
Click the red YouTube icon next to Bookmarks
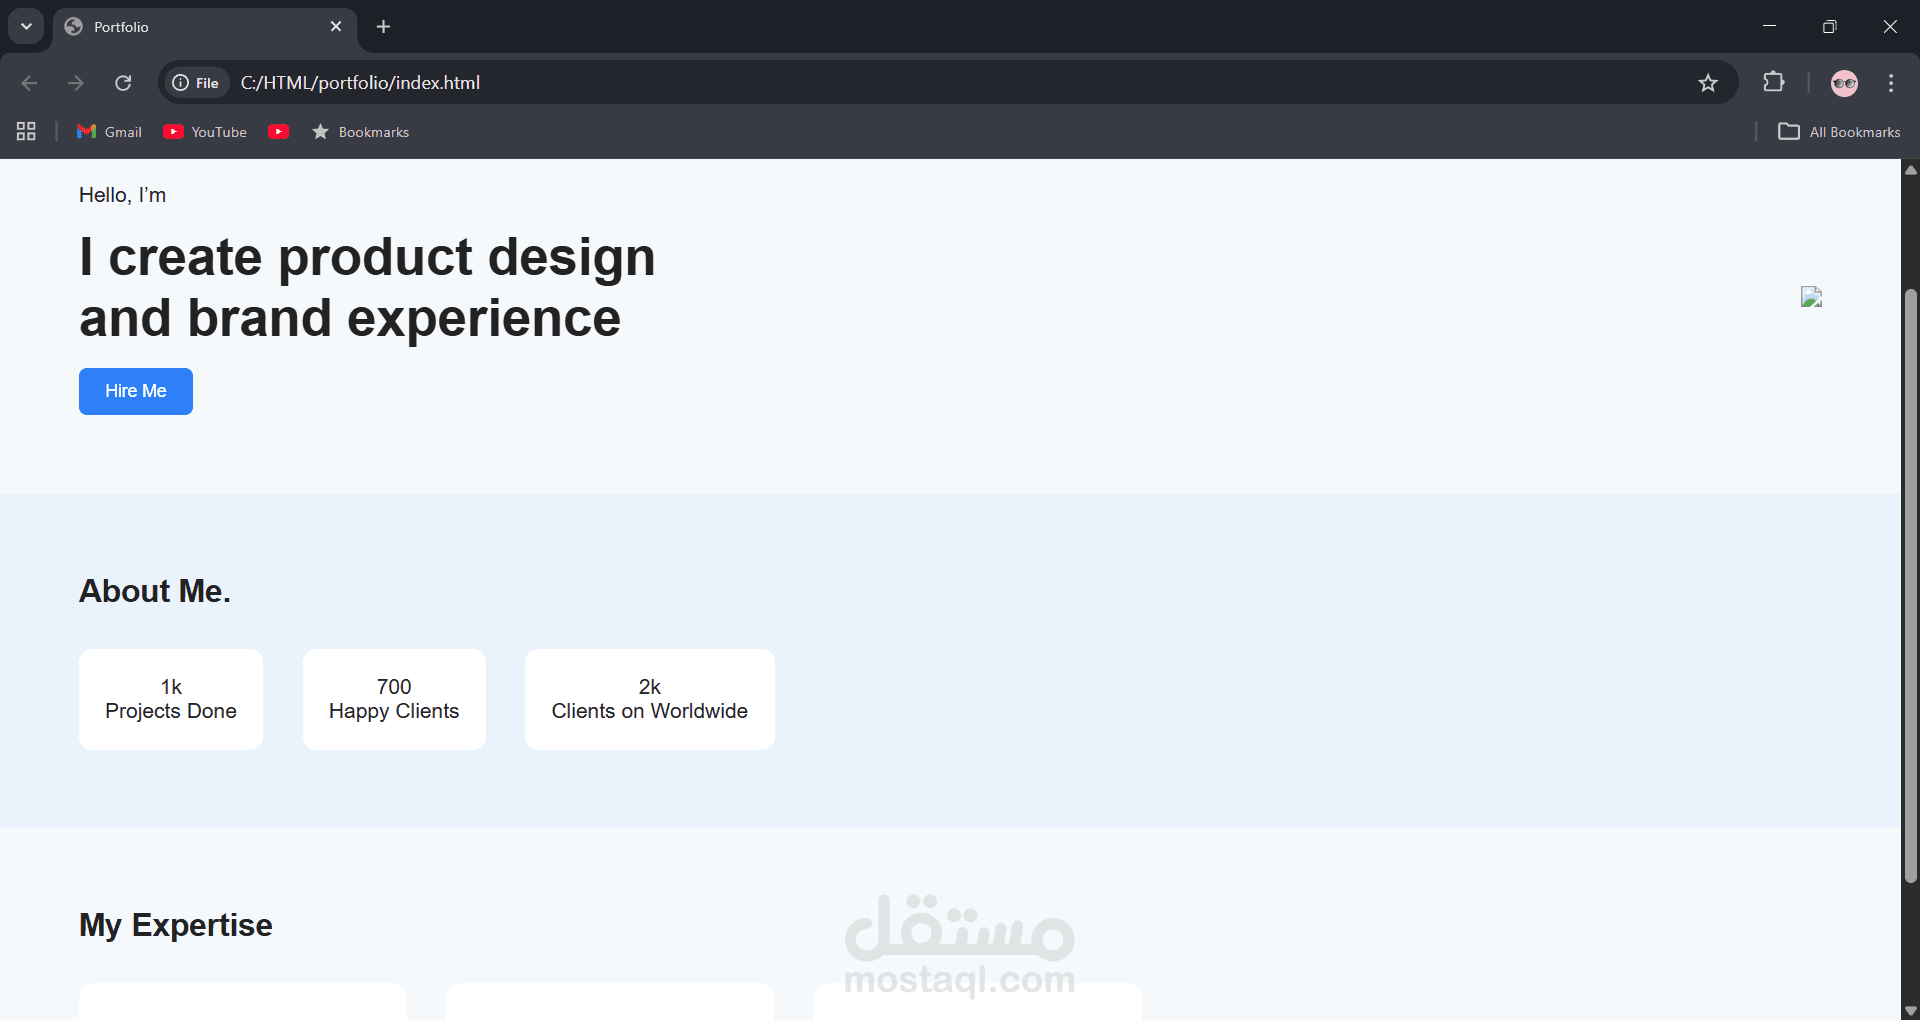(x=278, y=131)
